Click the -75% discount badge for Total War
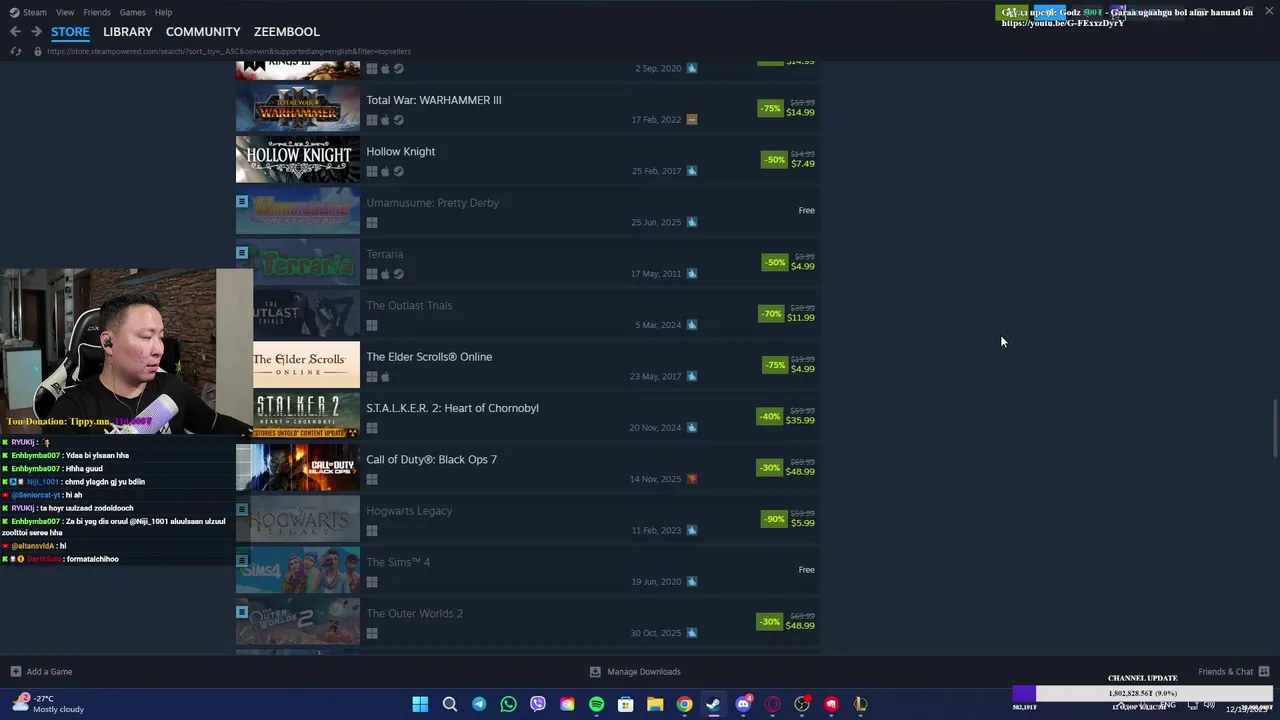1280x720 pixels. pyautogui.click(x=770, y=108)
